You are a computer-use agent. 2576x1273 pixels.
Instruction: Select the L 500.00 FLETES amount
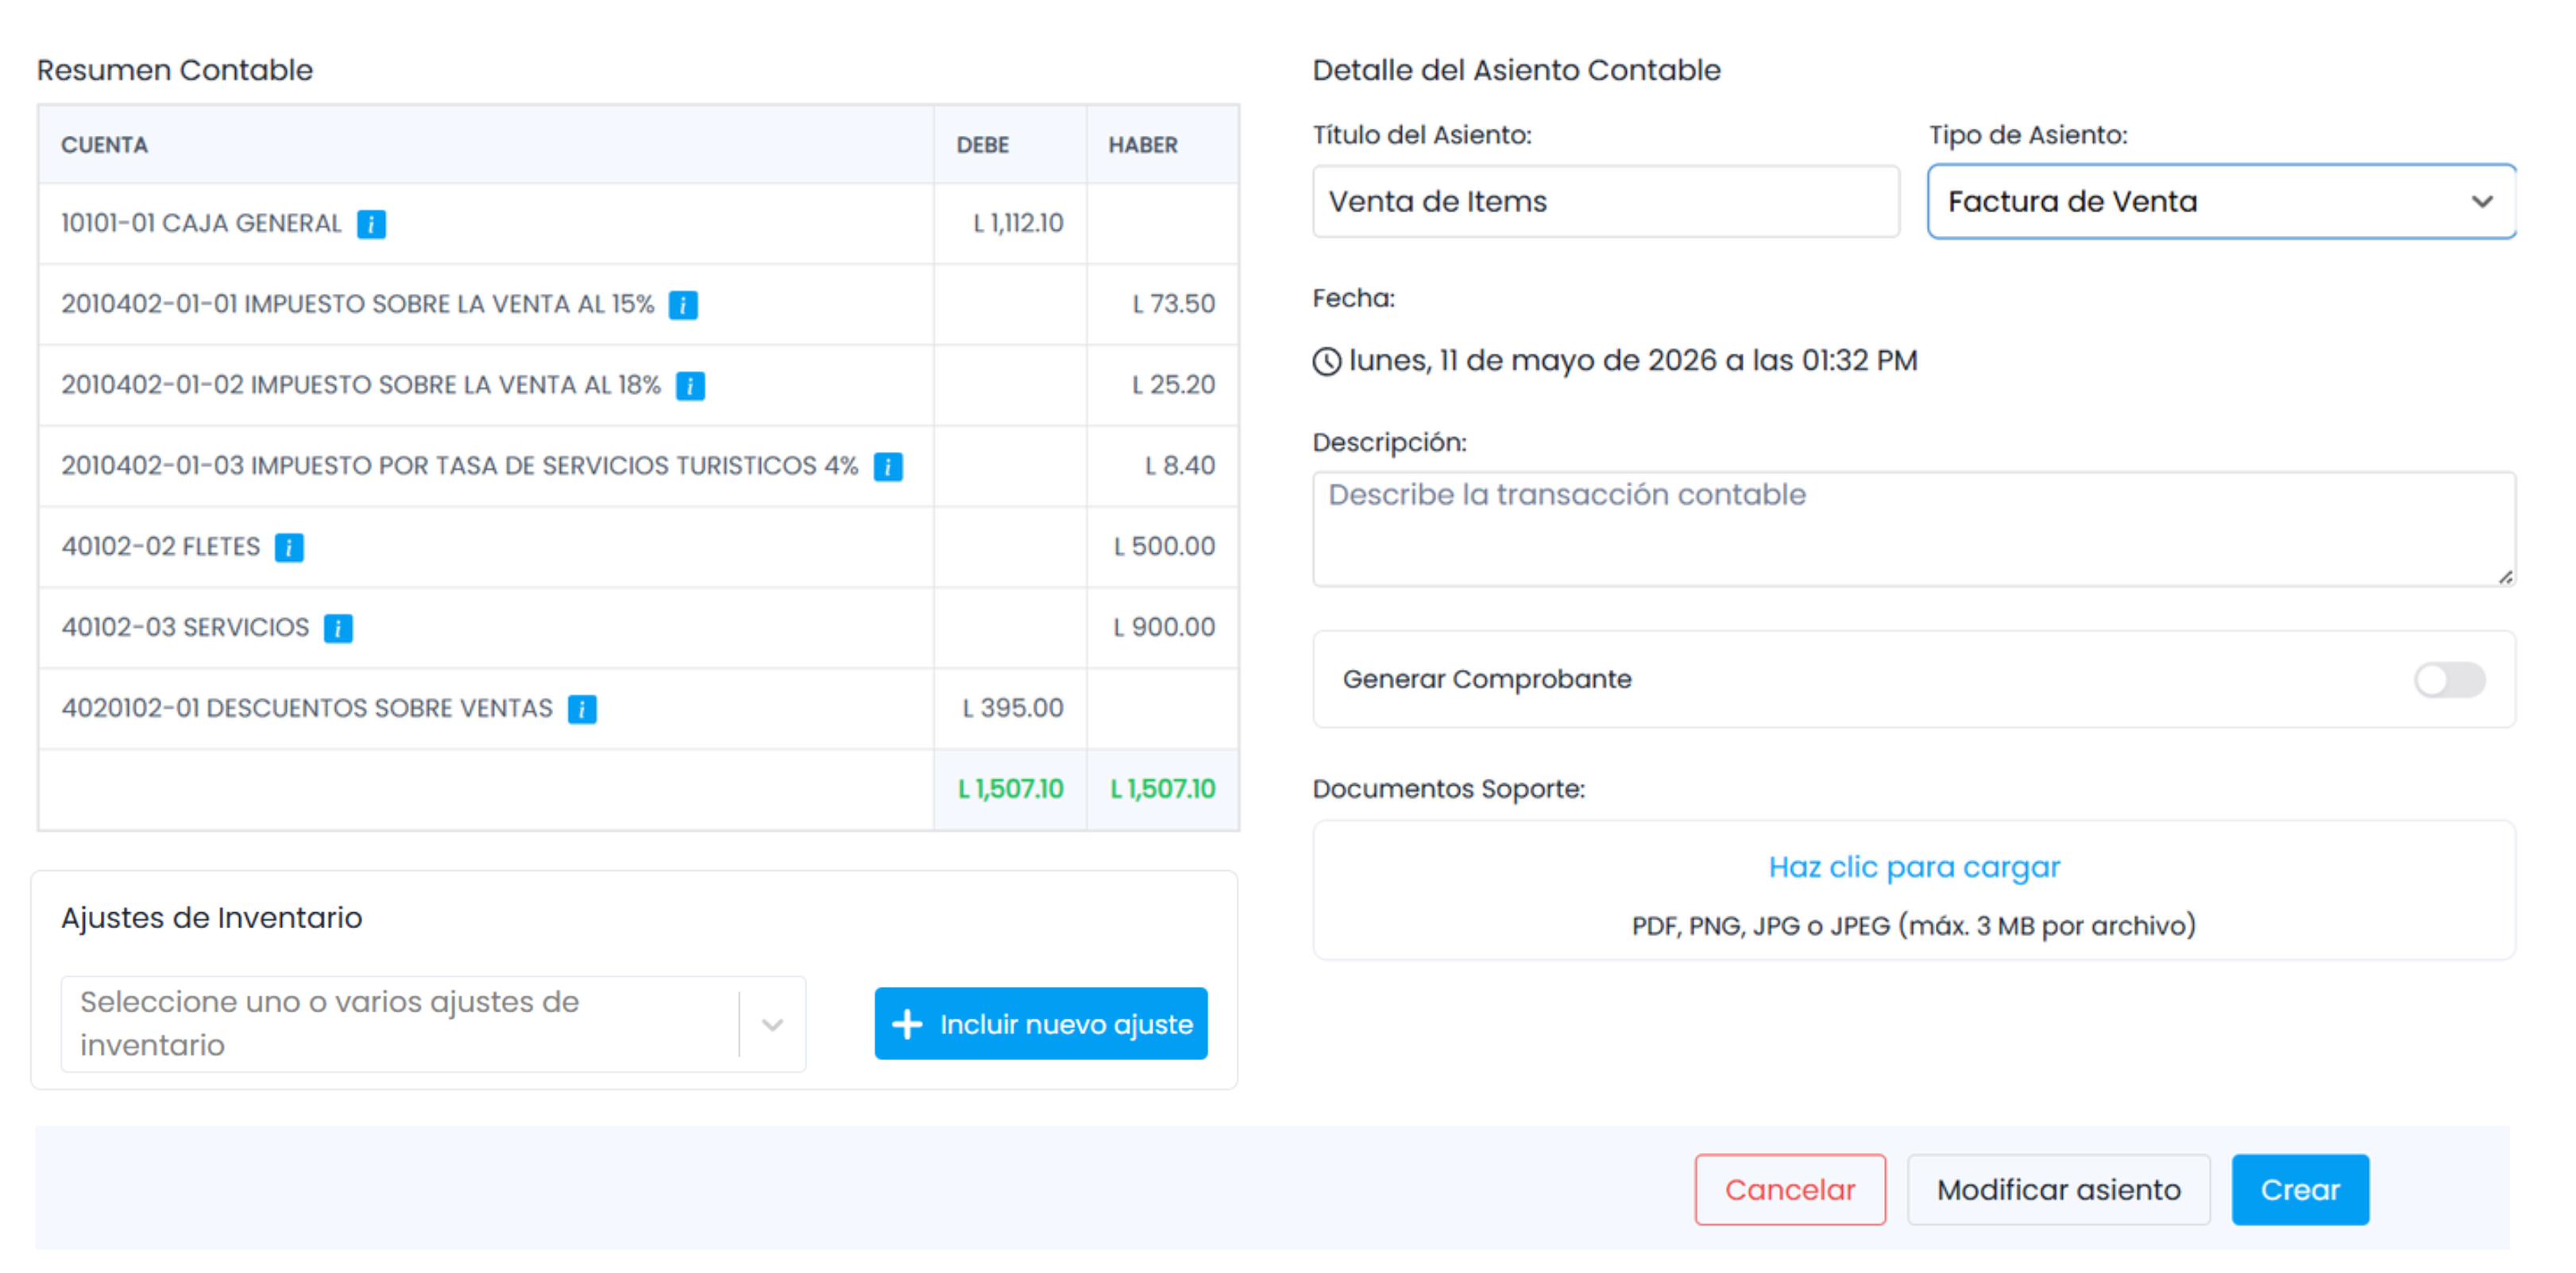(x=1165, y=548)
